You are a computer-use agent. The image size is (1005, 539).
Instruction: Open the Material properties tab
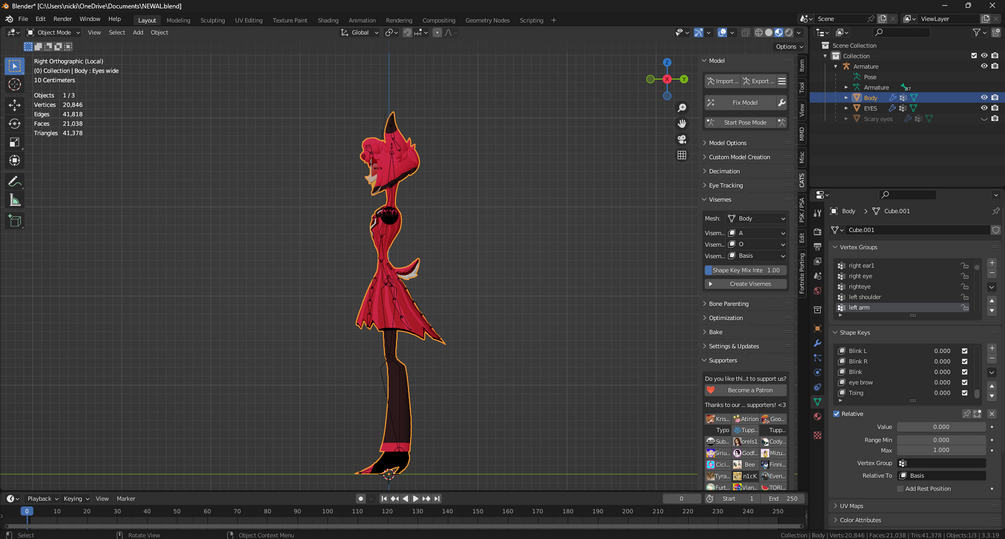click(817, 417)
